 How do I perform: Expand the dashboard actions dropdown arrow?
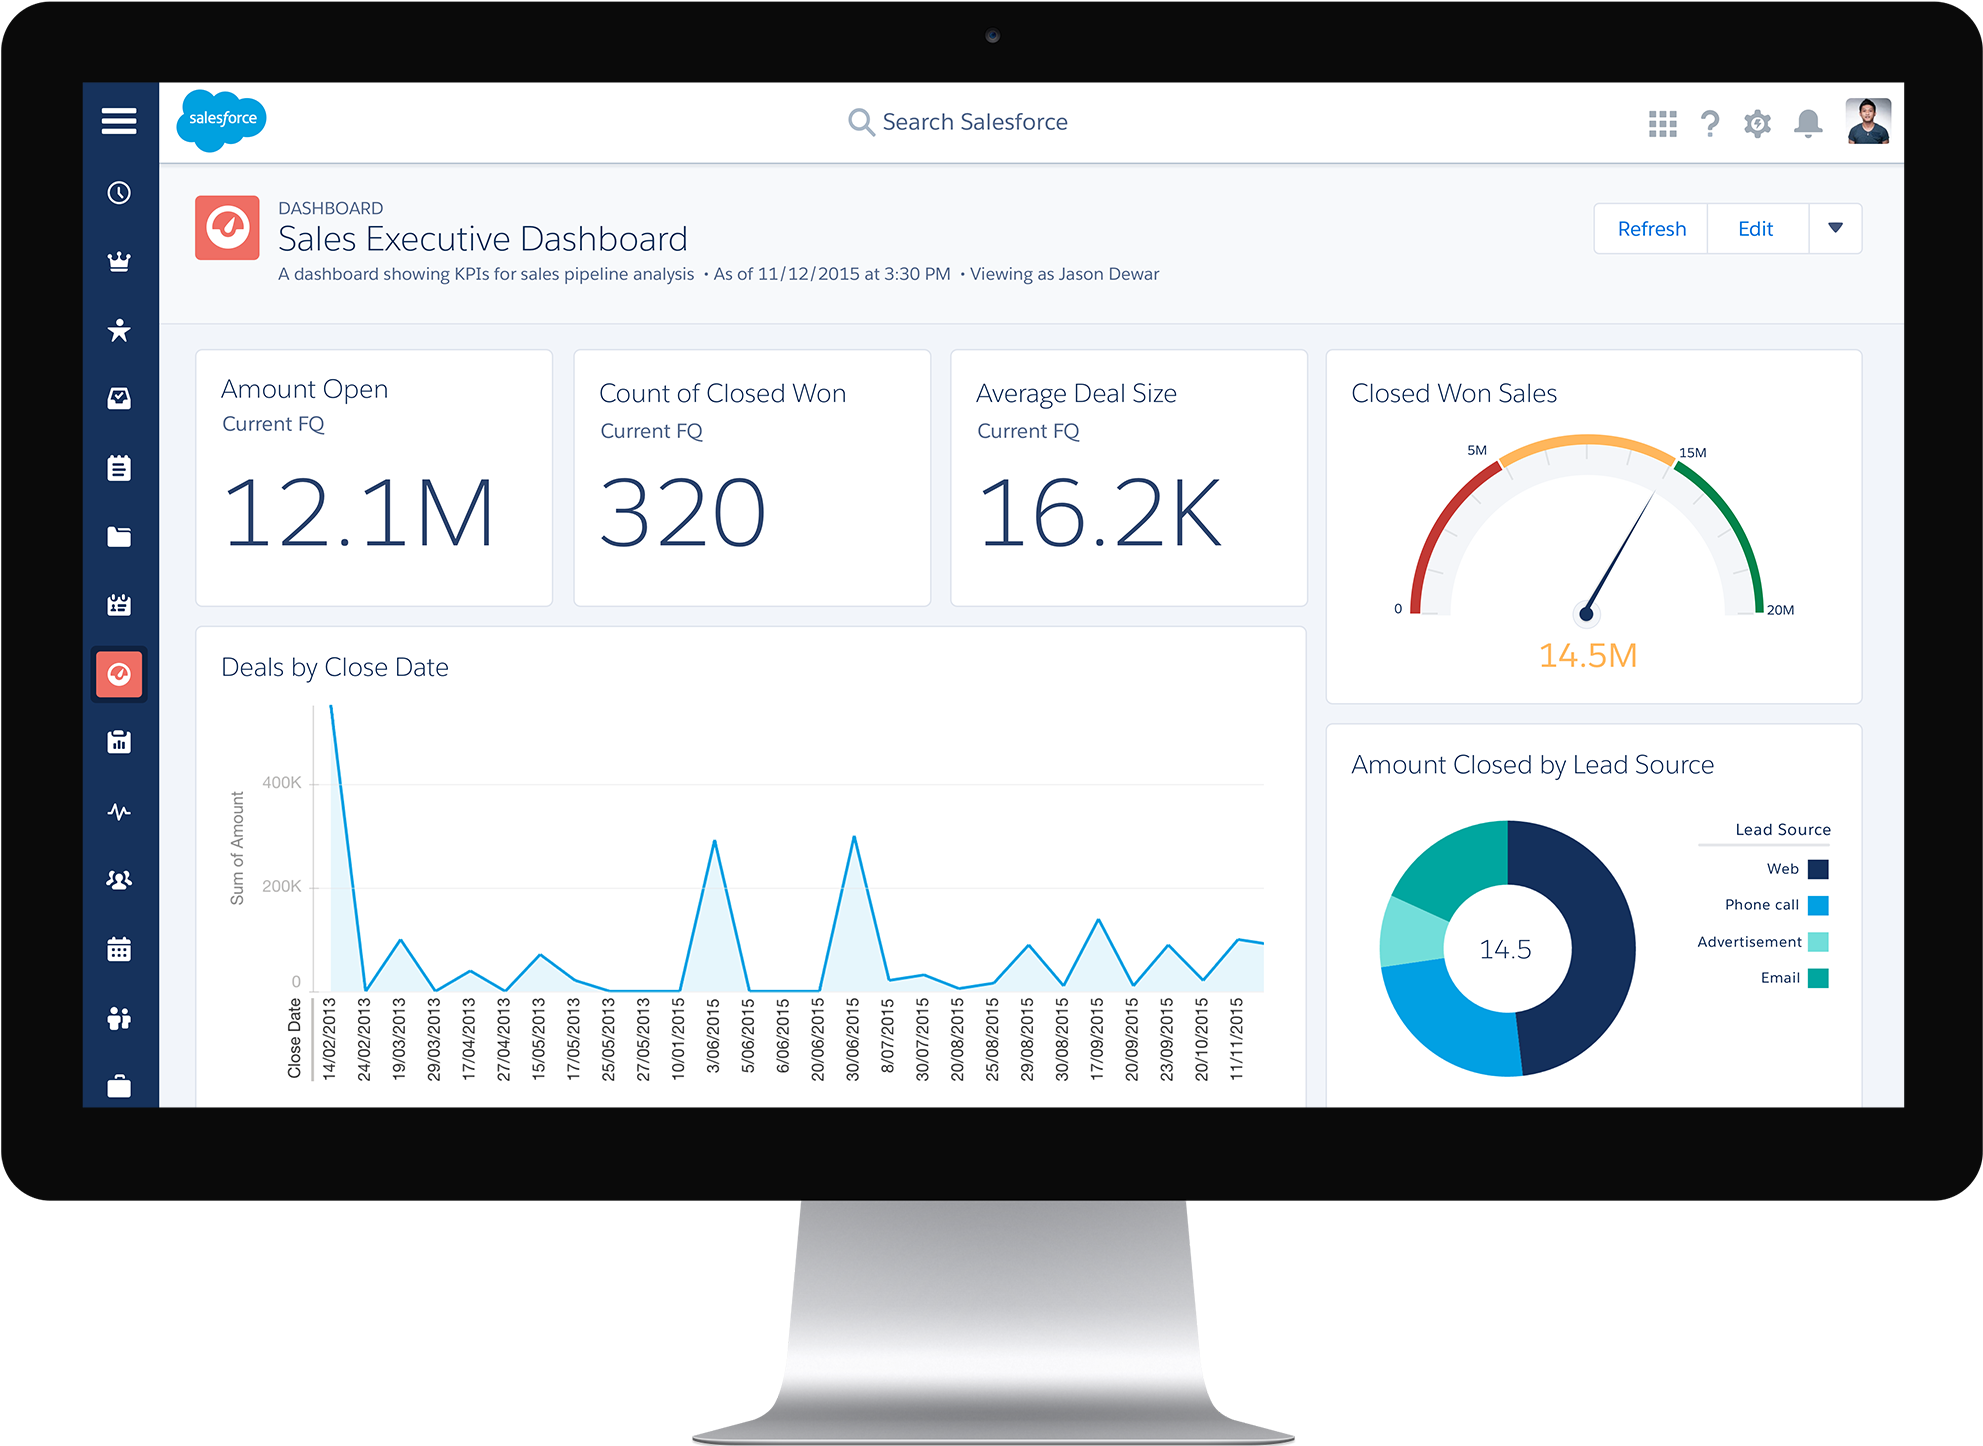pos(1836,228)
